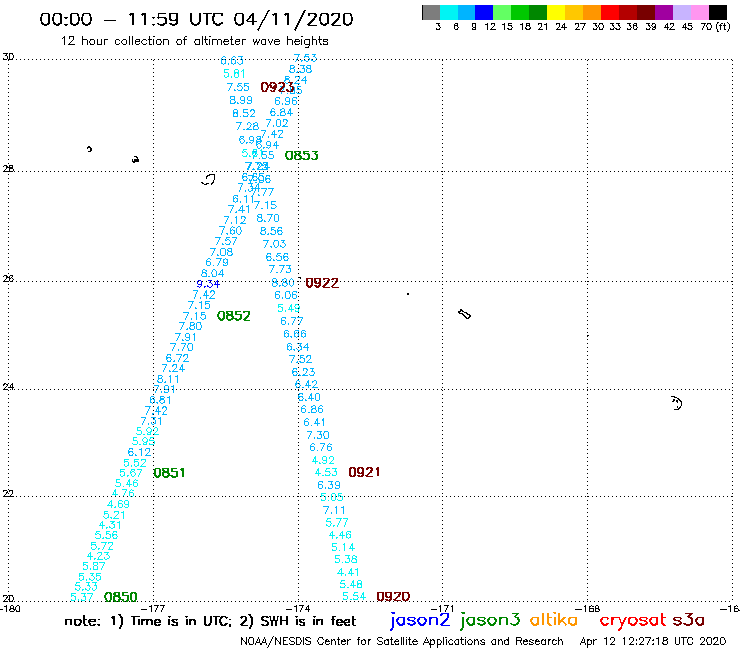The height and width of the screenshot is (650, 740).
Task: Click the 6.63 wave height value
Action: point(232,60)
